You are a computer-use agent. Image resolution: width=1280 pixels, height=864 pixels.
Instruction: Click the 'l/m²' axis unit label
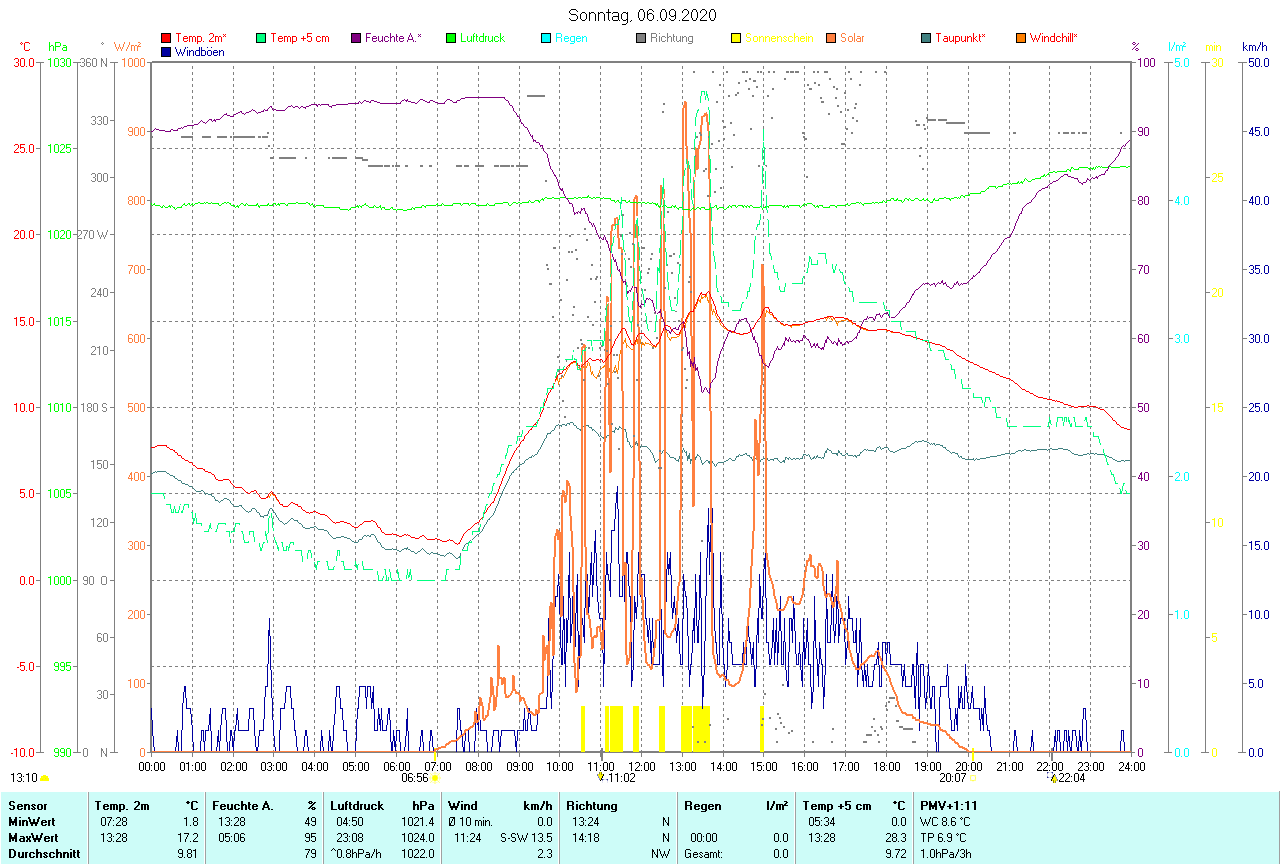(x=1177, y=47)
